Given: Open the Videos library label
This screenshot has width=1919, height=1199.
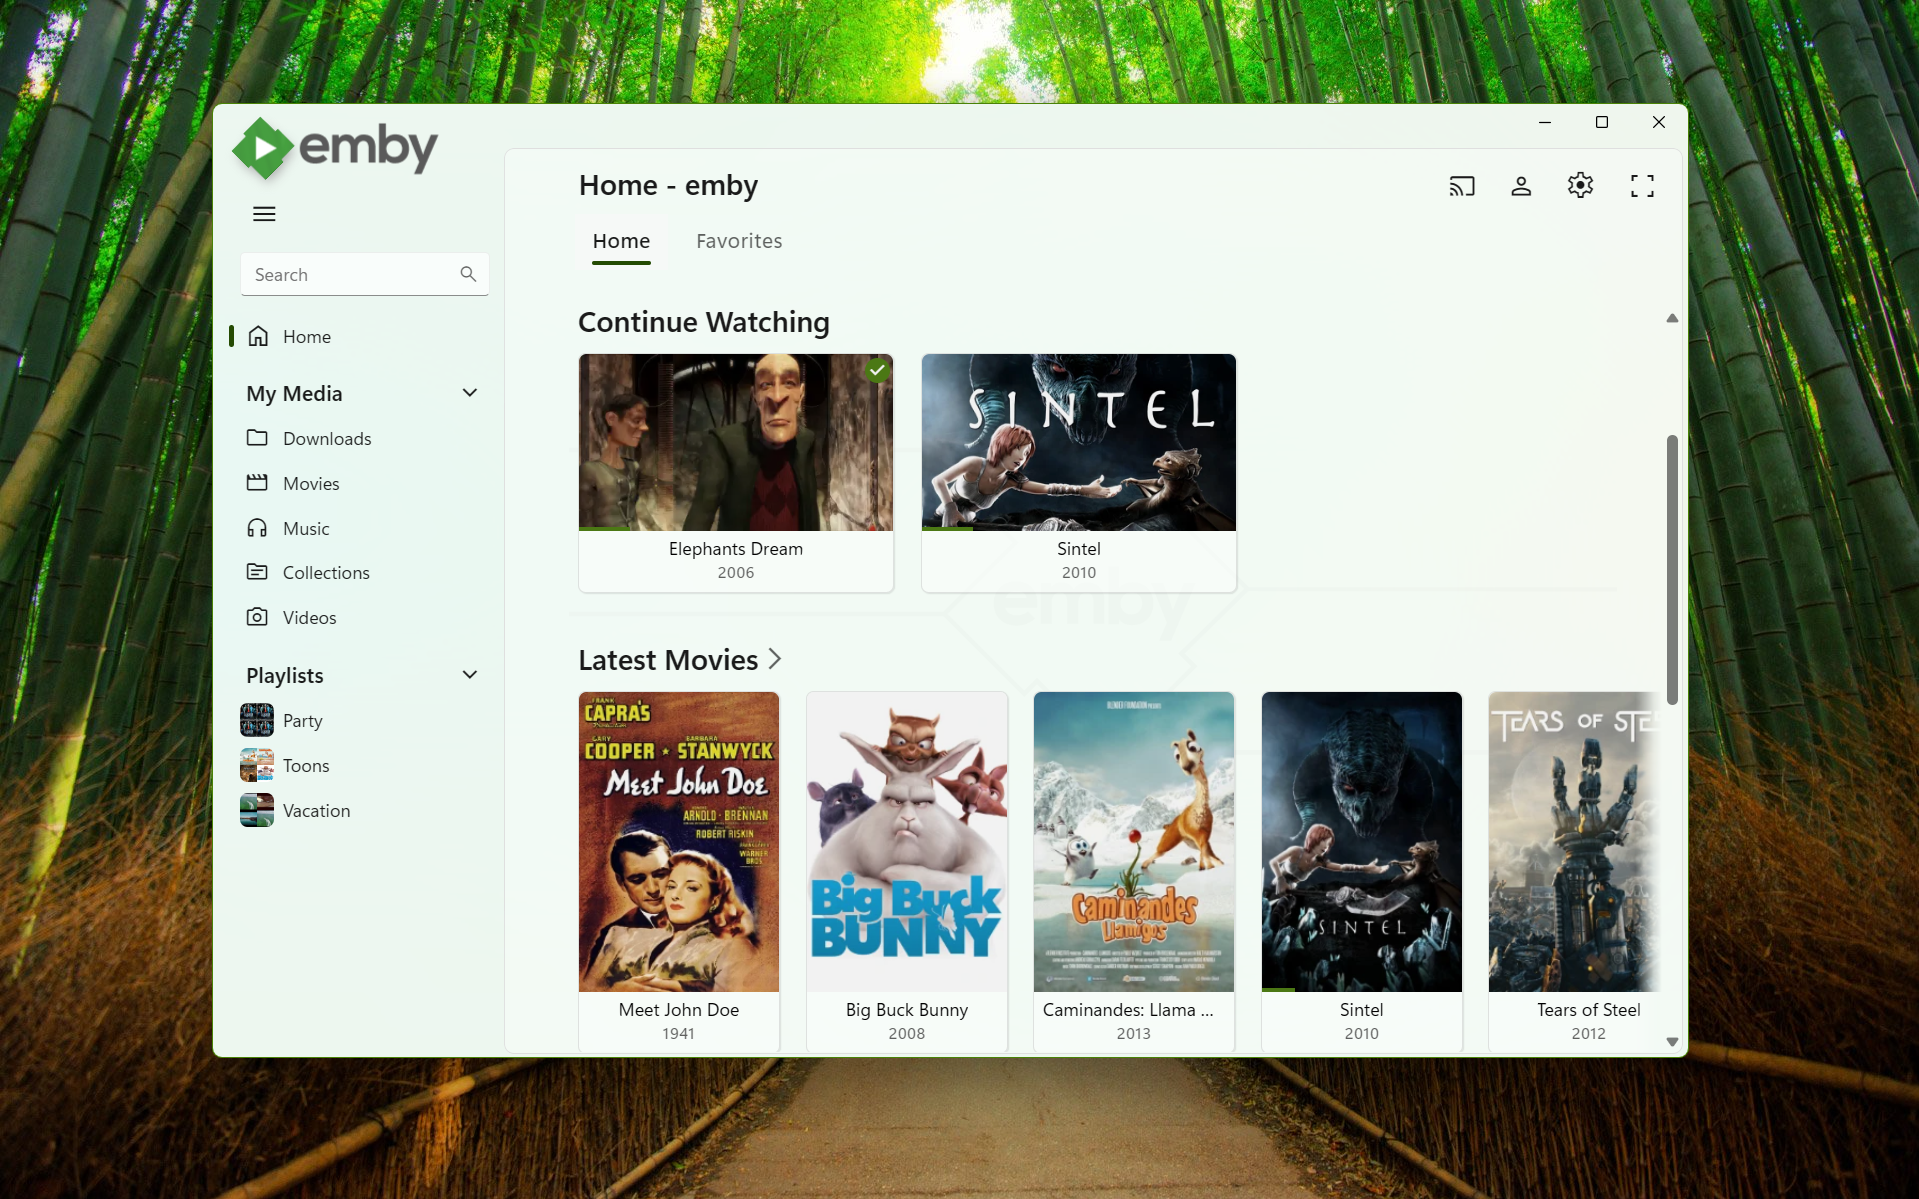Looking at the screenshot, I should [309, 617].
